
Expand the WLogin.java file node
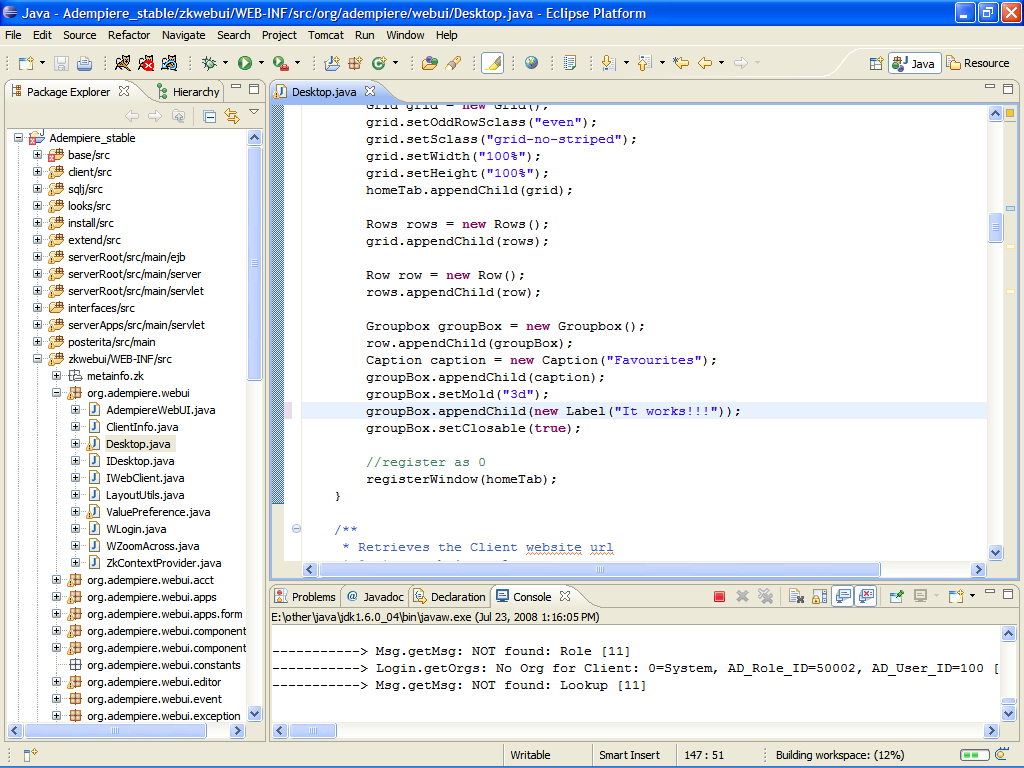click(75, 528)
